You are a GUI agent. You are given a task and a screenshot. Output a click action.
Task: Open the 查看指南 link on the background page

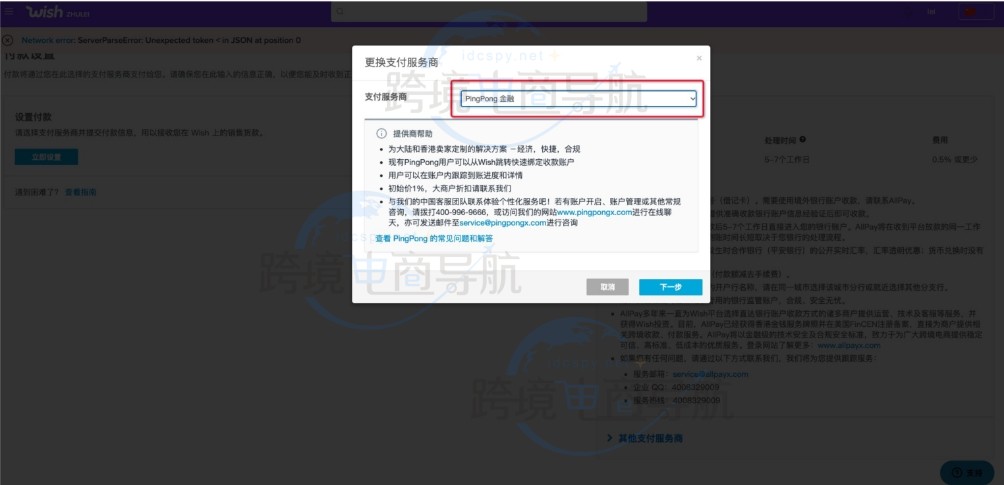point(81,192)
